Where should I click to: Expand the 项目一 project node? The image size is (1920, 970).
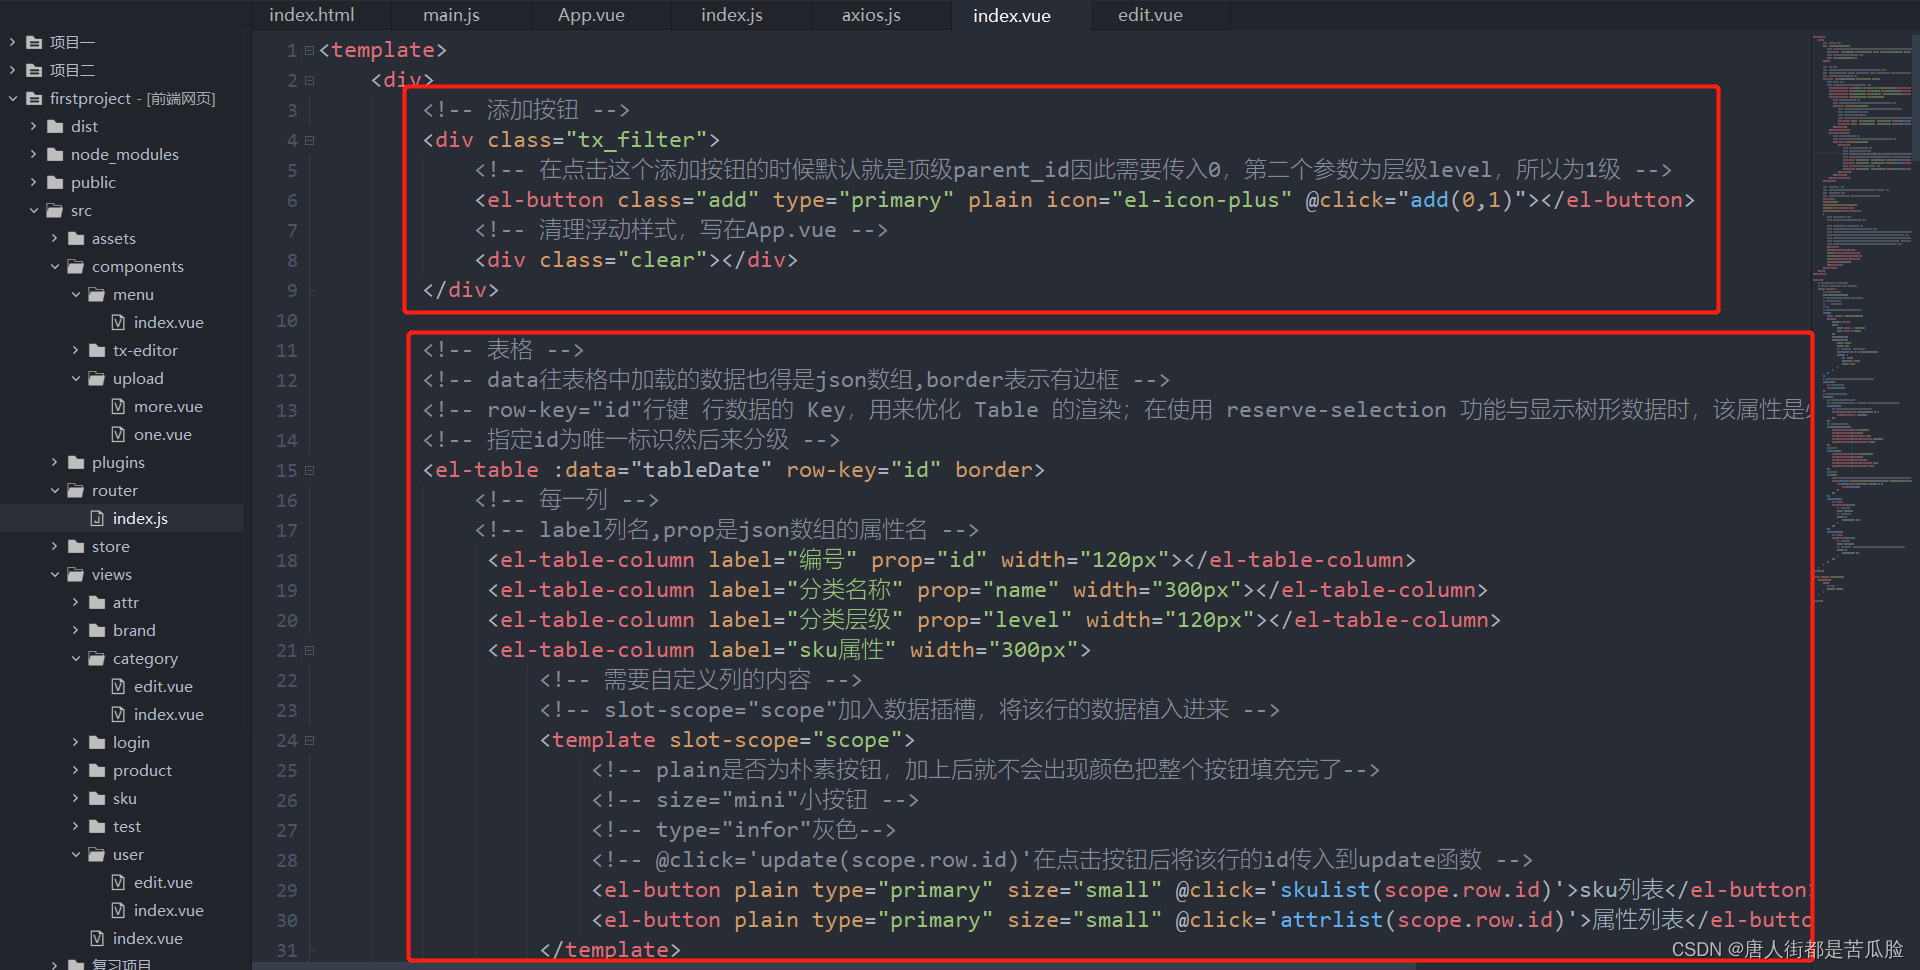(x=12, y=42)
